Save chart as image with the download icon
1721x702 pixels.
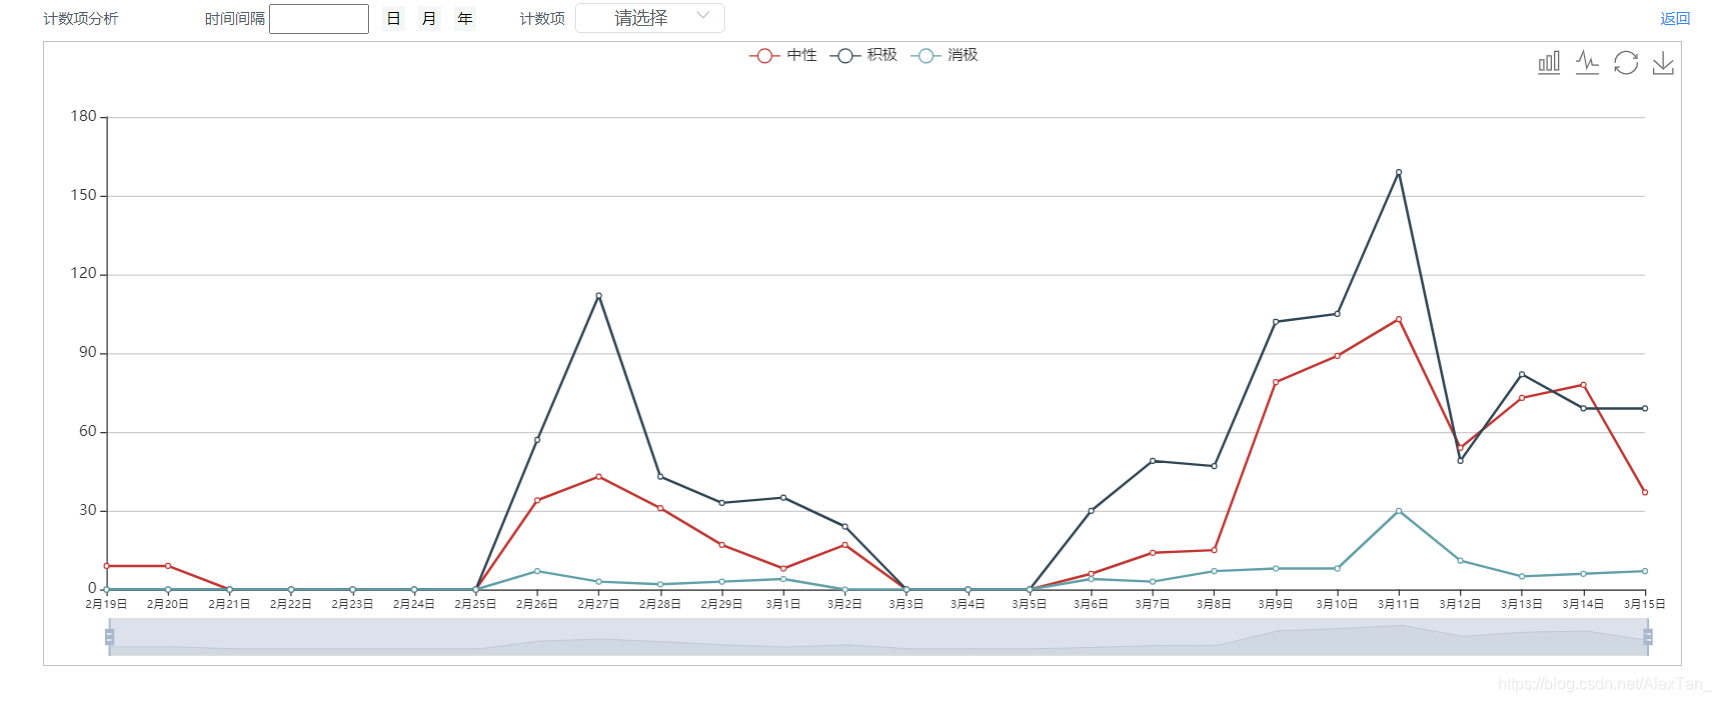pos(1663,63)
